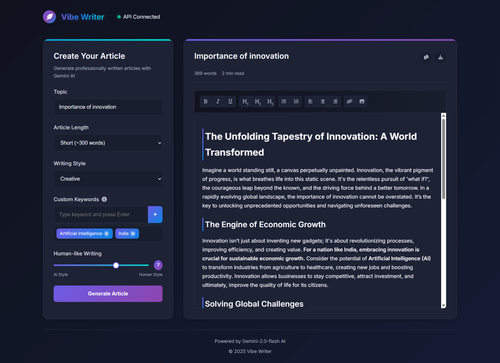500x363 pixels.
Task: Click the Generate Article button
Action: click(108, 294)
